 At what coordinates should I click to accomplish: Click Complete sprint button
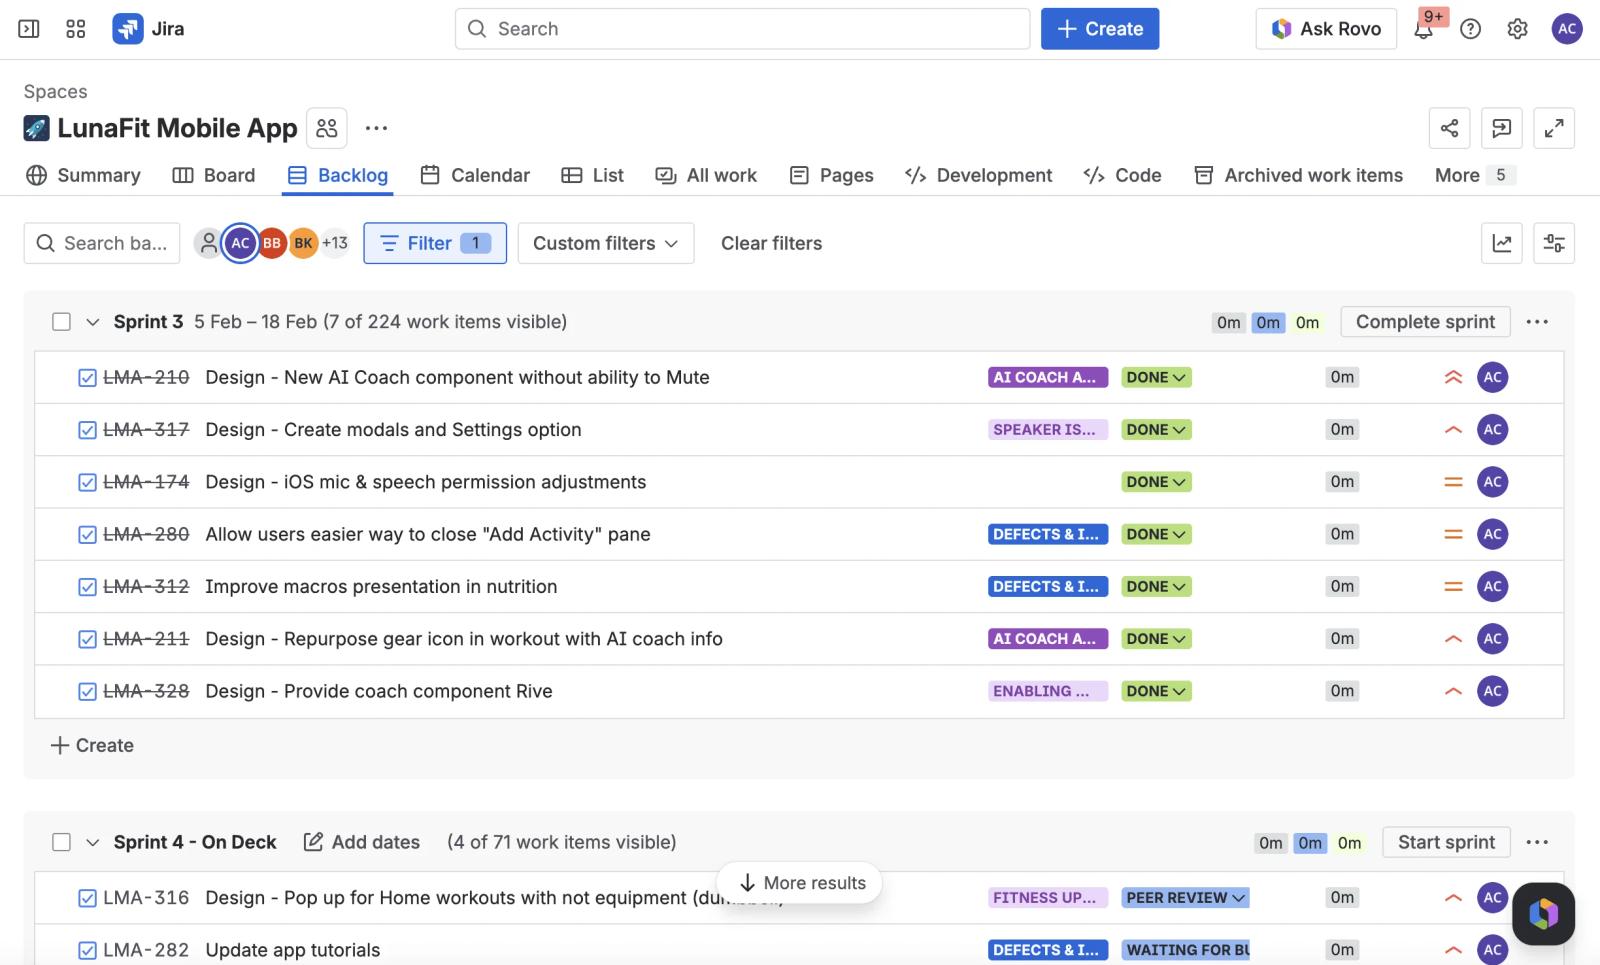pos(1425,322)
